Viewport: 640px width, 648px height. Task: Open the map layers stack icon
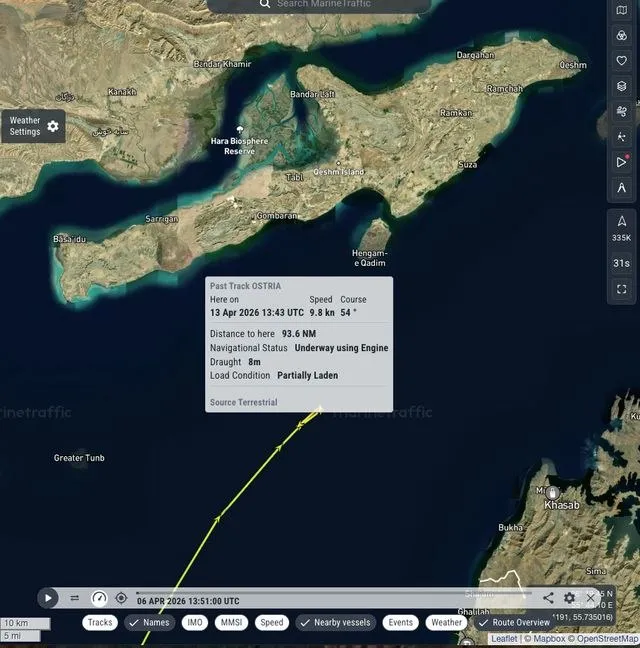pos(622,86)
